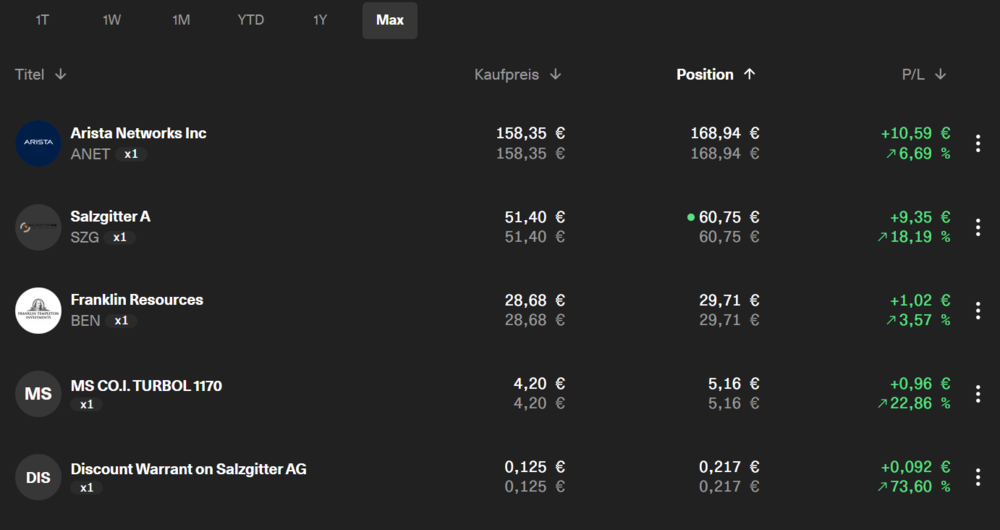Click the x1 badge next to ANET
Image resolution: width=1000 pixels, height=530 pixels.
131,154
